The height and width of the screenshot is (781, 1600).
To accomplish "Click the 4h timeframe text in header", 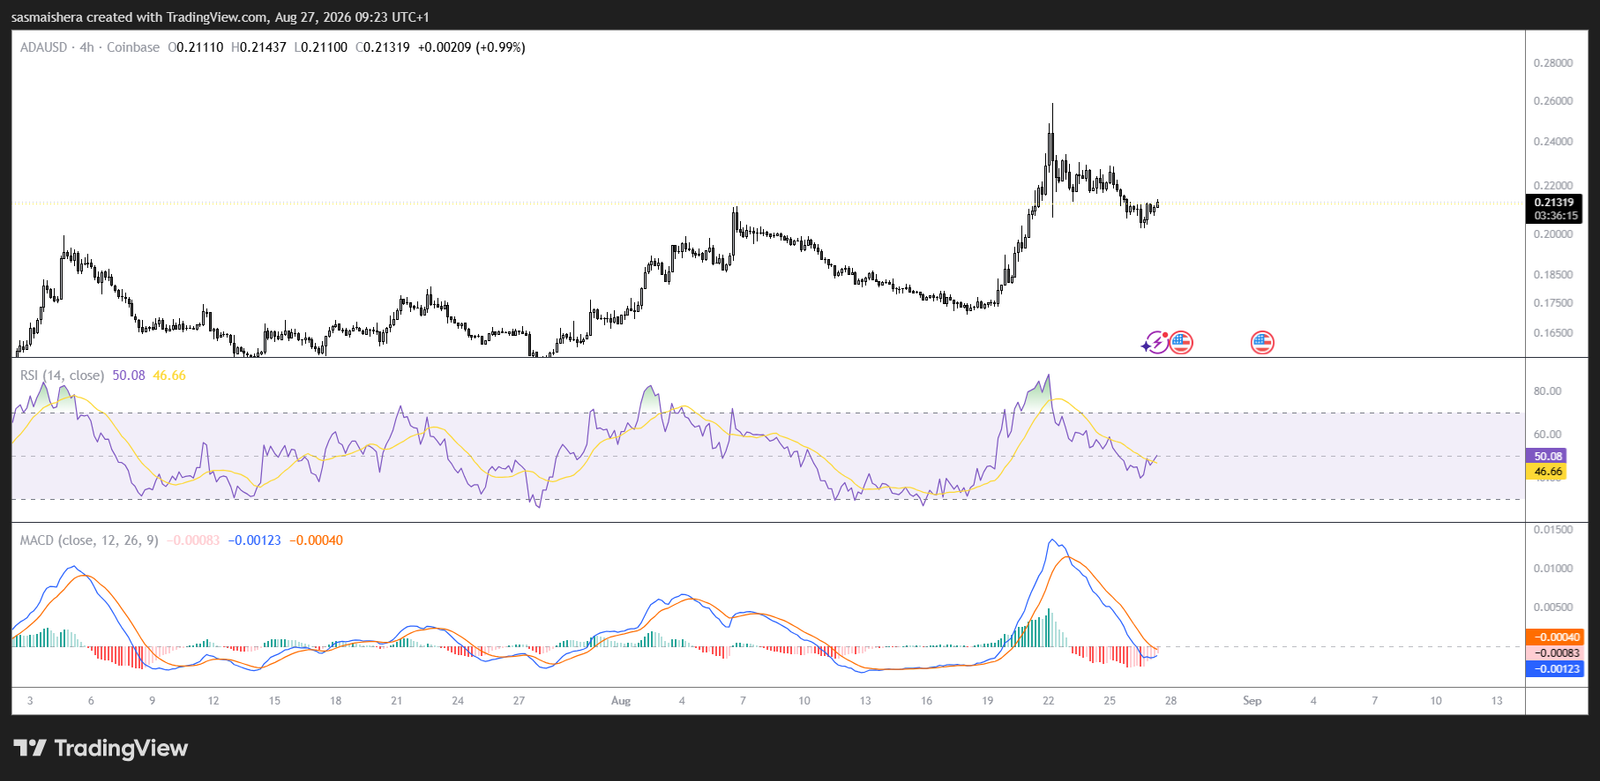I will [87, 47].
